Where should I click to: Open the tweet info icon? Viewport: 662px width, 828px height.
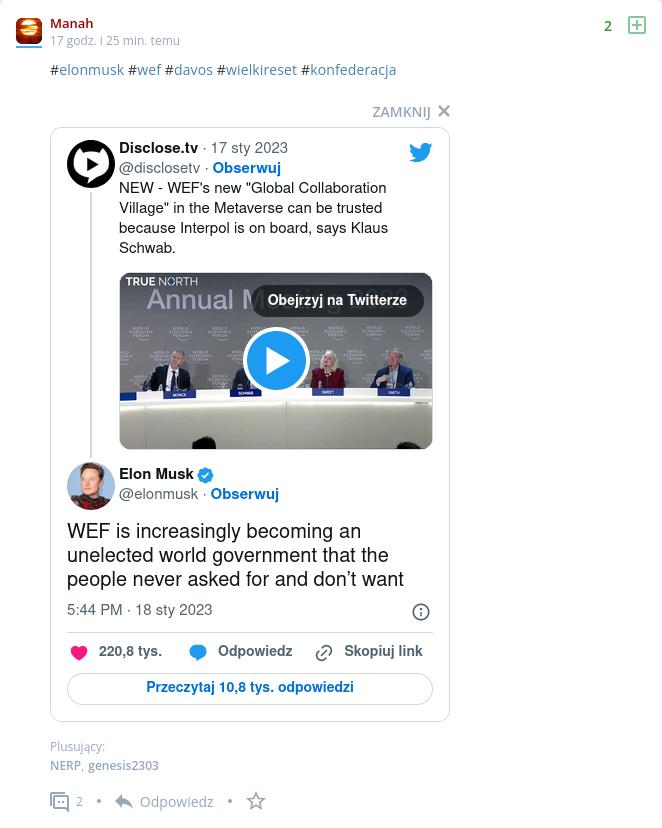click(421, 611)
